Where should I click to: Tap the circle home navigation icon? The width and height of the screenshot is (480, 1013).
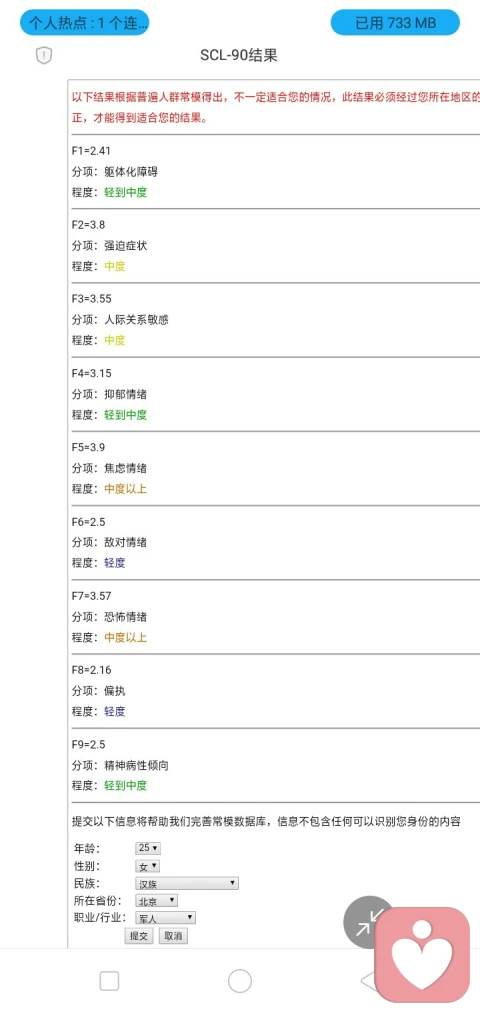[x=240, y=981]
